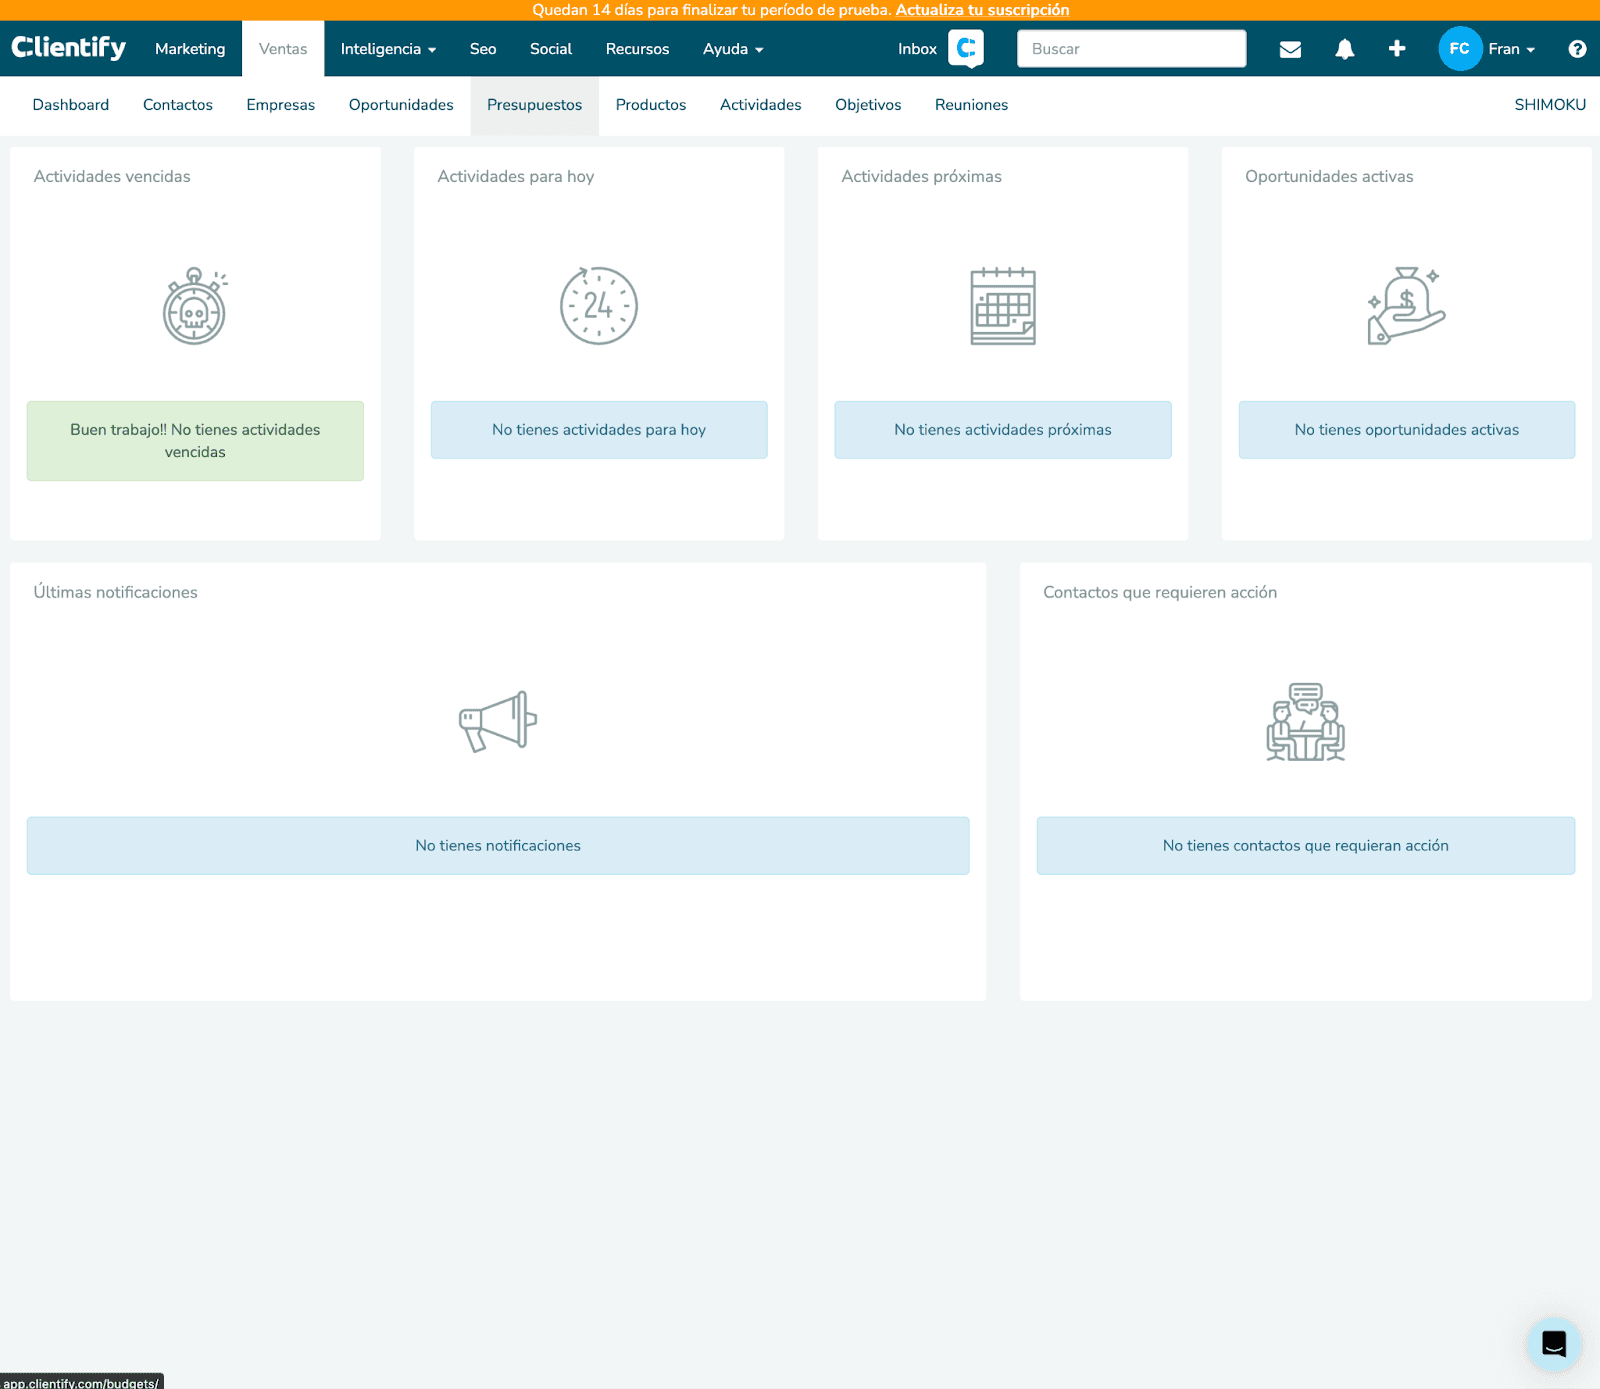Open the Seo menu
The height and width of the screenshot is (1389, 1600).
pos(483,49)
